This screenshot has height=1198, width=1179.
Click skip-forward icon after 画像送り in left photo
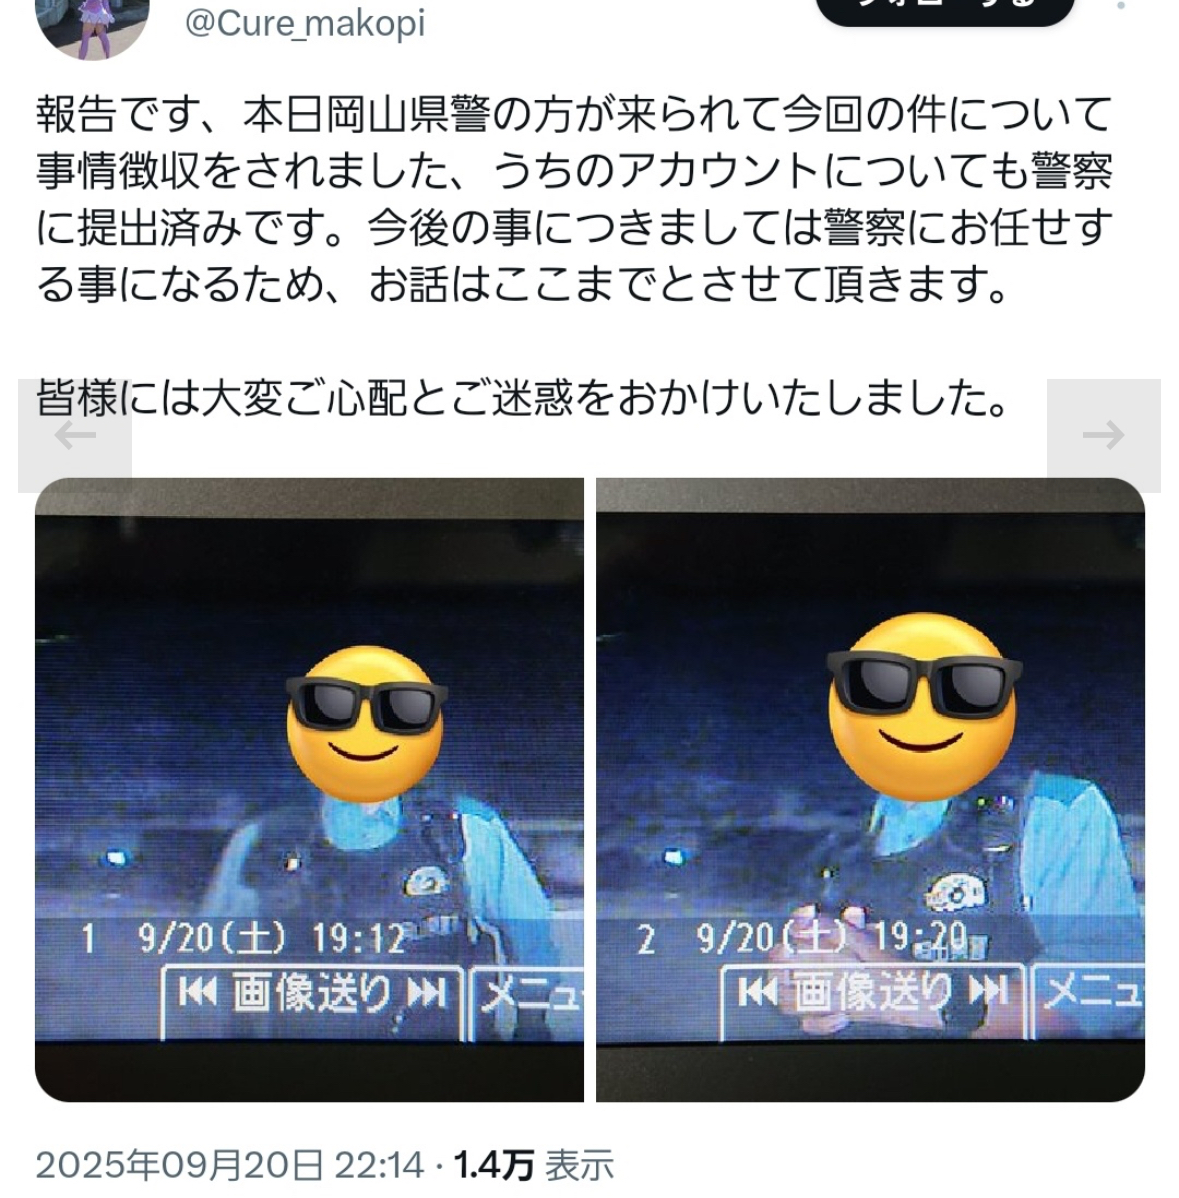coord(426,993)
